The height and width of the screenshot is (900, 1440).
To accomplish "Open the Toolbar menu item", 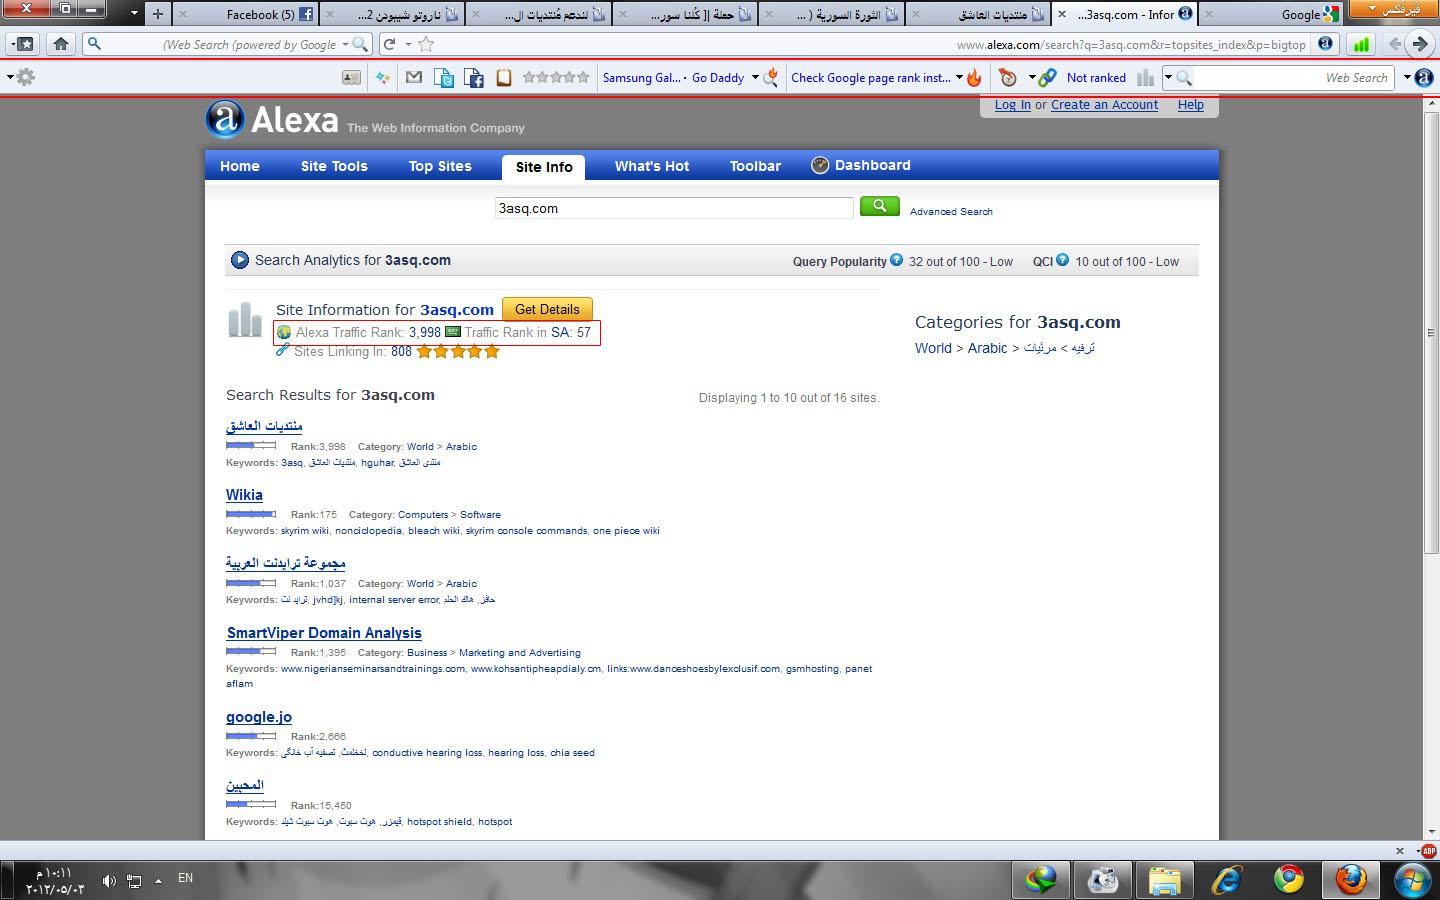I will 755,166.
